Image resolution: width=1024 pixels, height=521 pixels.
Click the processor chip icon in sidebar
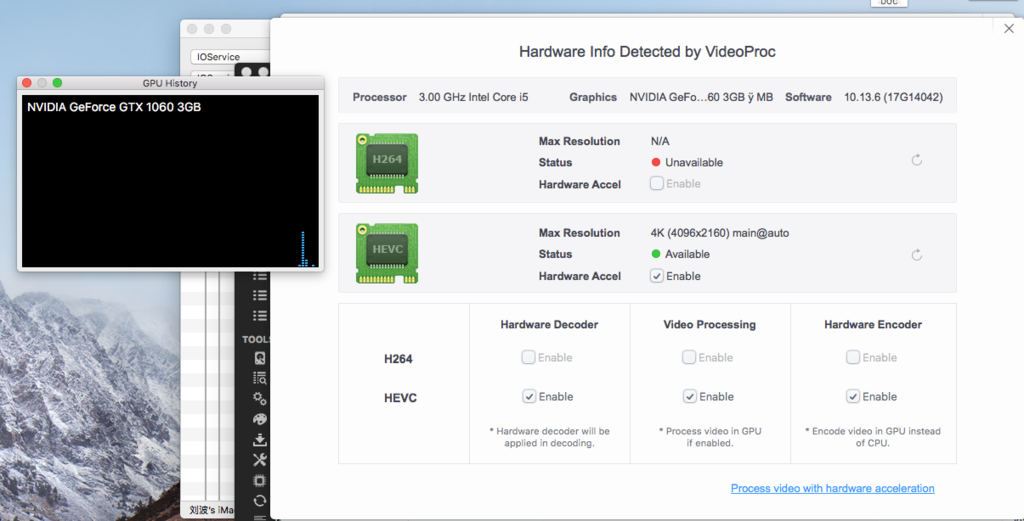click(260, 481)
